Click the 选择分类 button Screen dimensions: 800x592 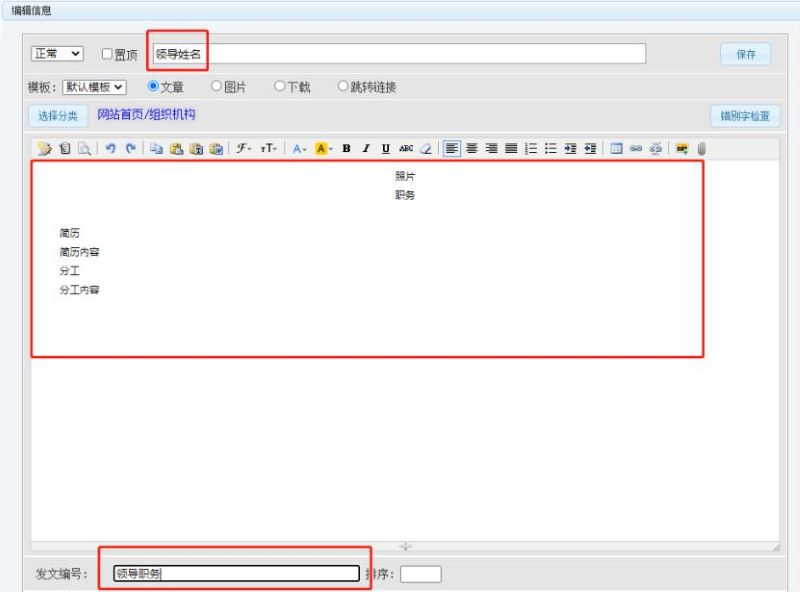pos(57,116)
